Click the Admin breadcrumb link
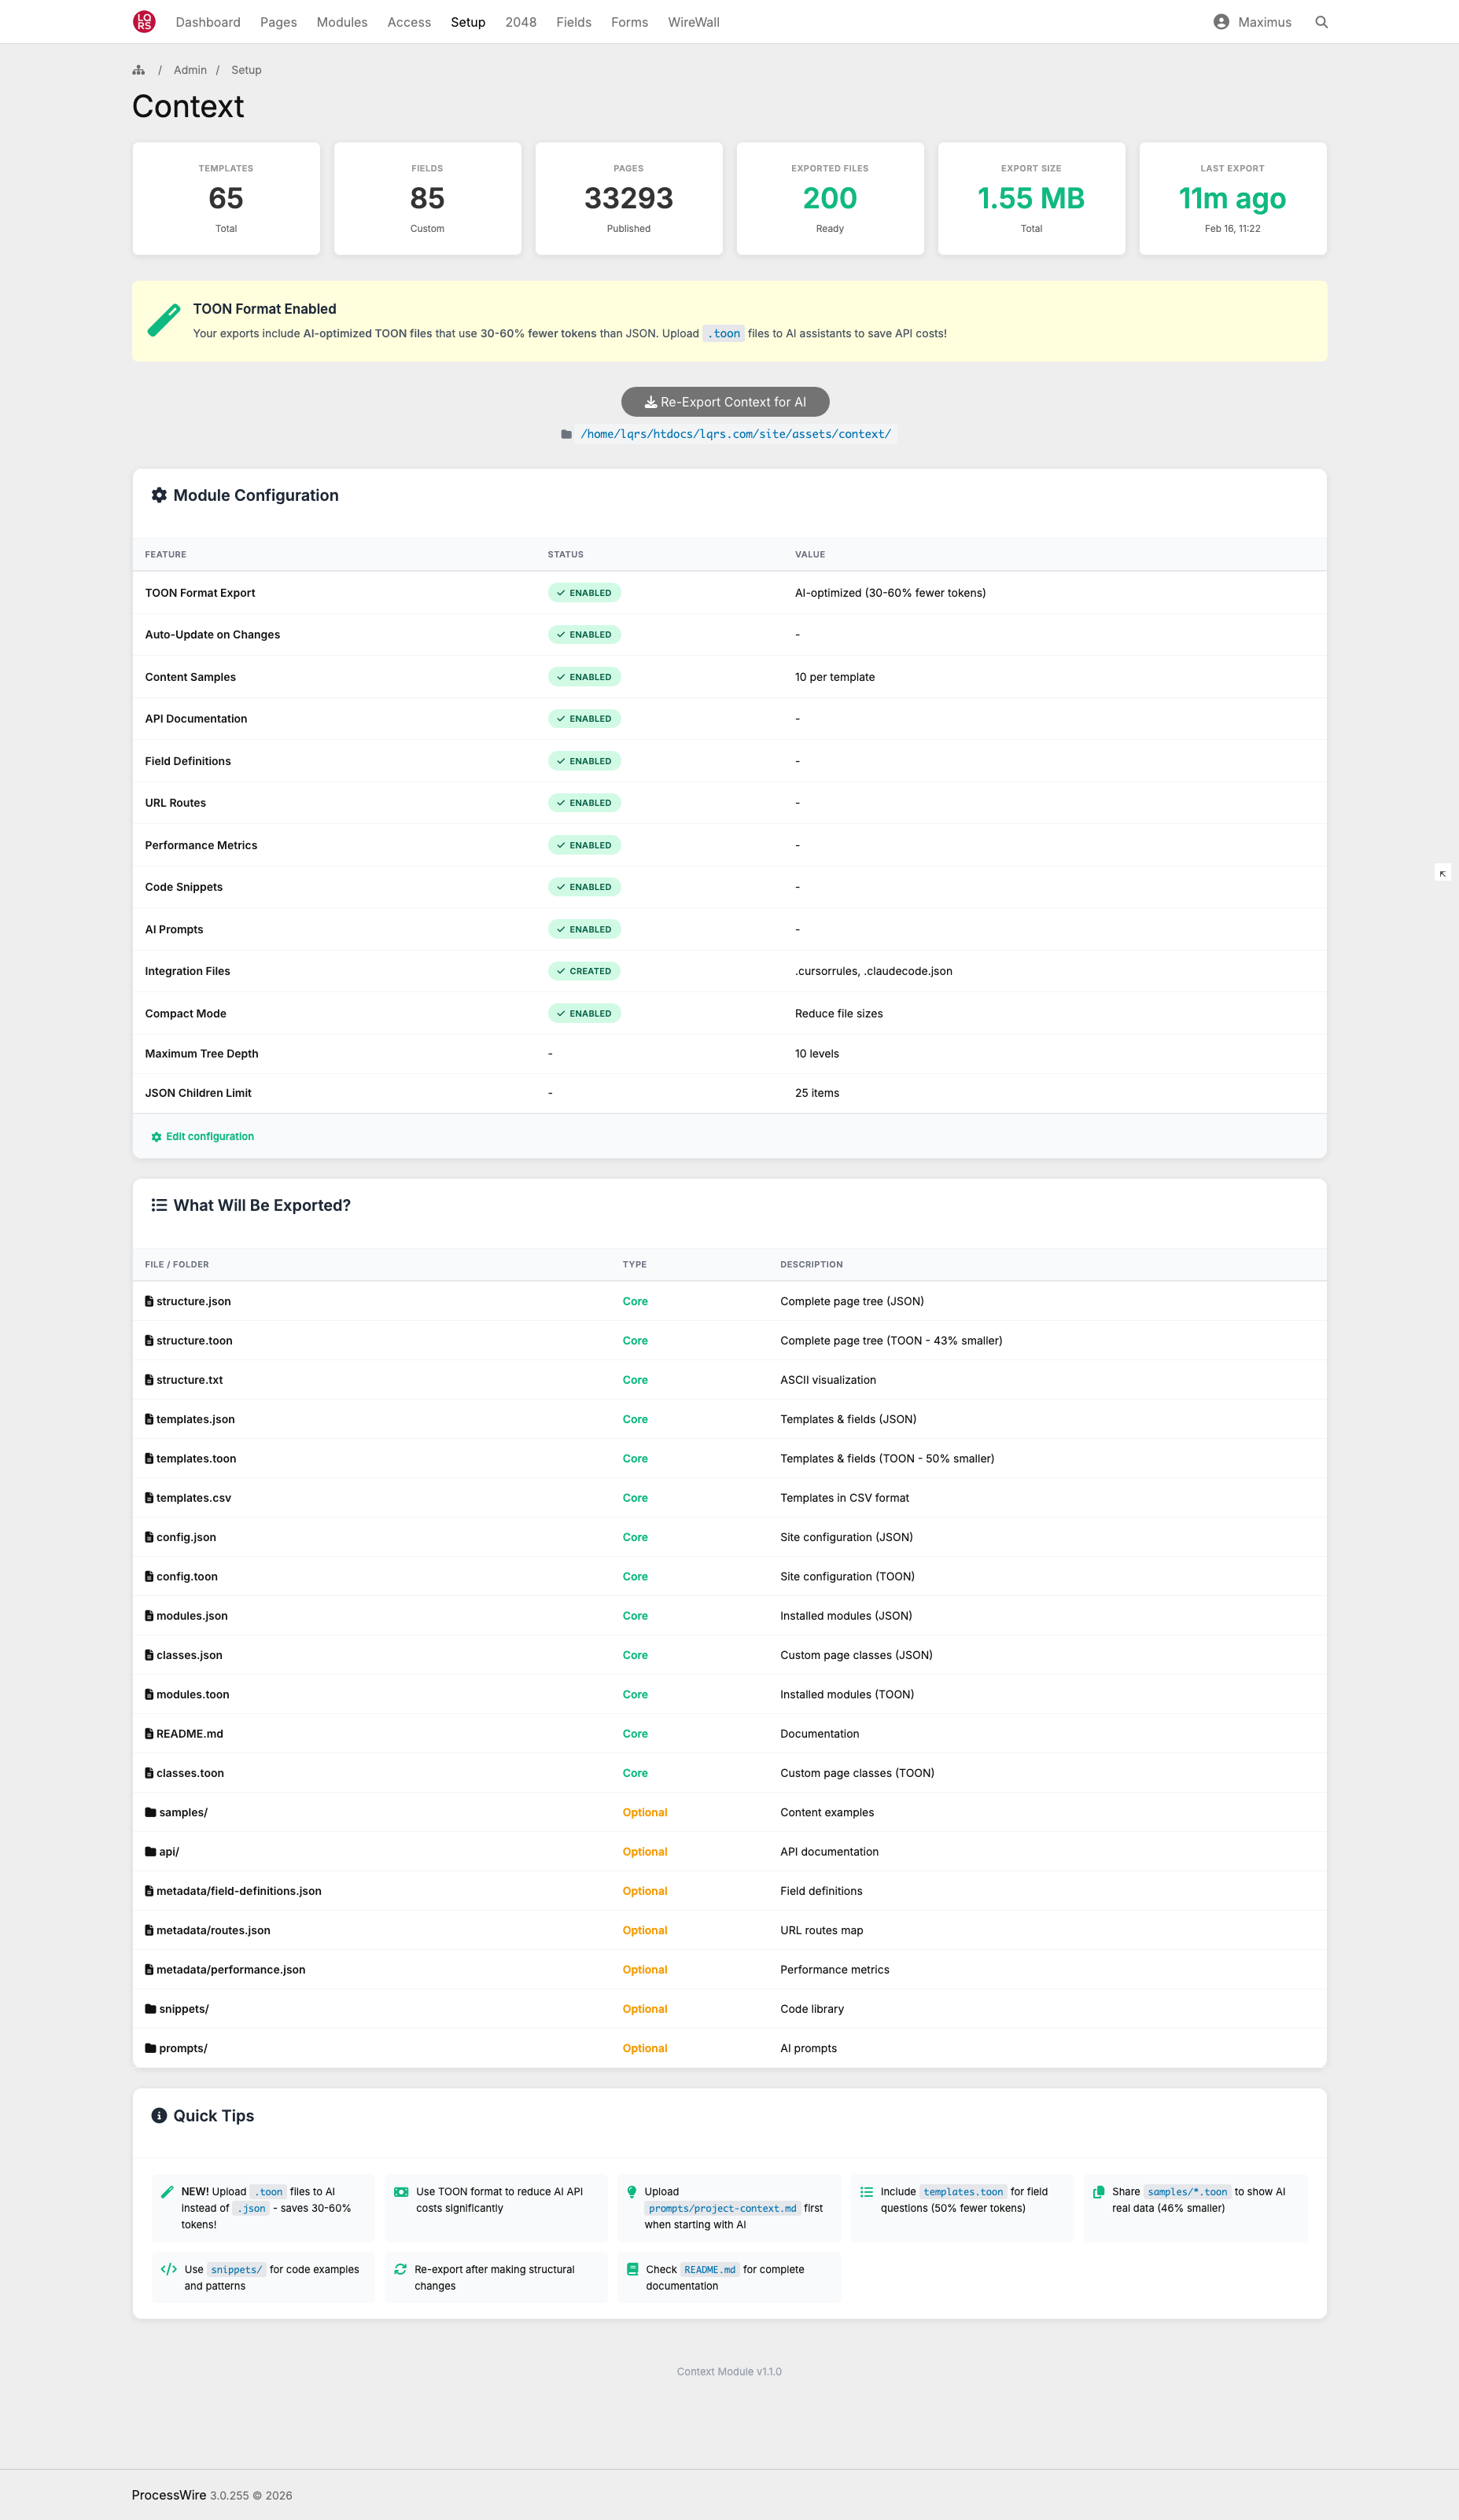The height and width of the screenshot is (2520, 1459). (x=190, y=70)
